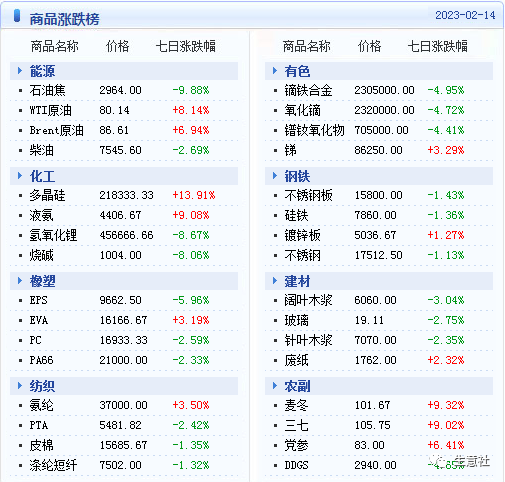Select the 多晶硅 commodity name
This screenshot has width=505, height=482.
[x=47, y=195]
